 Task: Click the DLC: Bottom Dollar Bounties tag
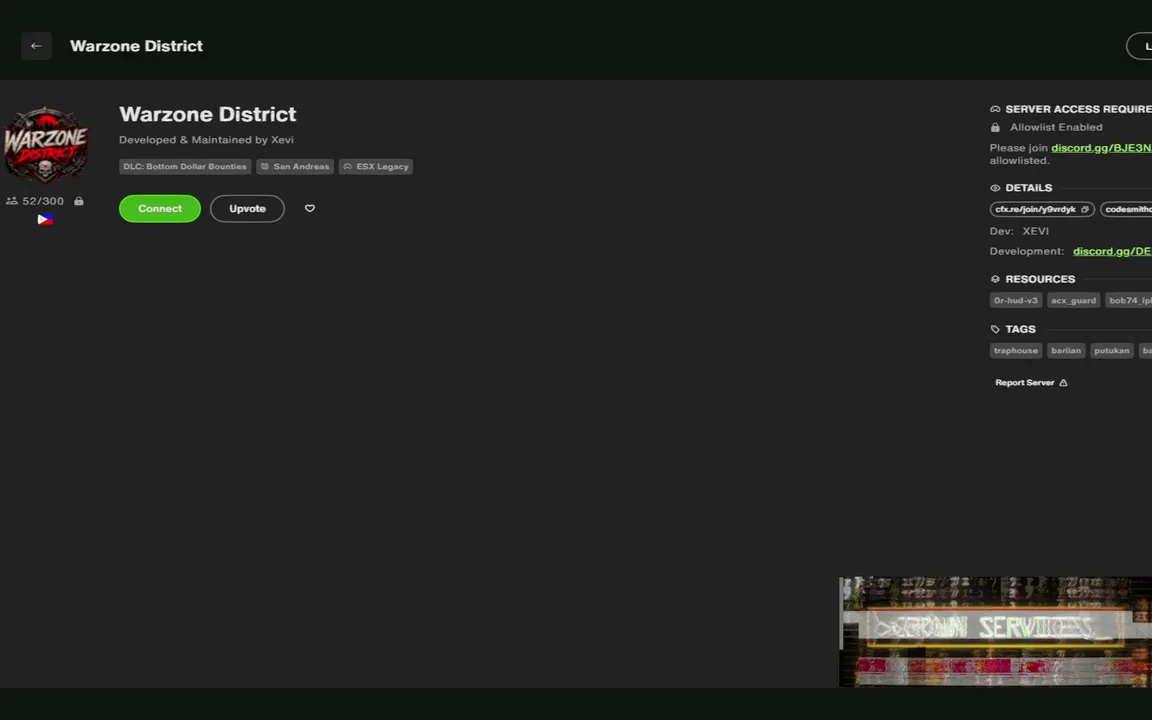coord(185,167)
